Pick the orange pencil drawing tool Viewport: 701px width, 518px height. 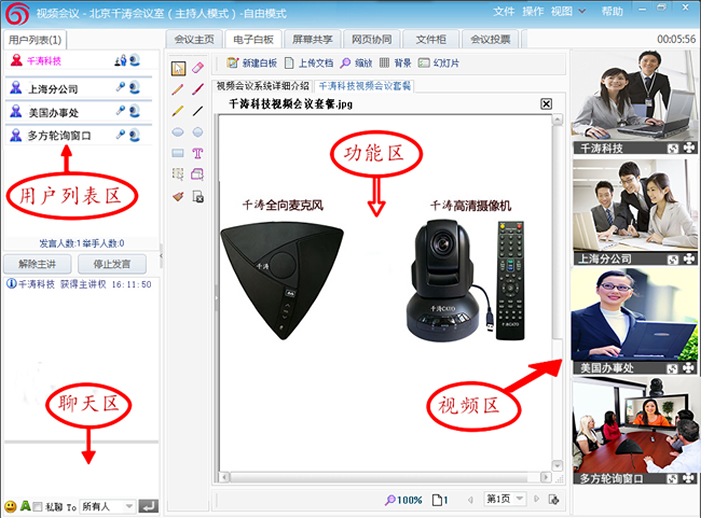tap(177, 90)
